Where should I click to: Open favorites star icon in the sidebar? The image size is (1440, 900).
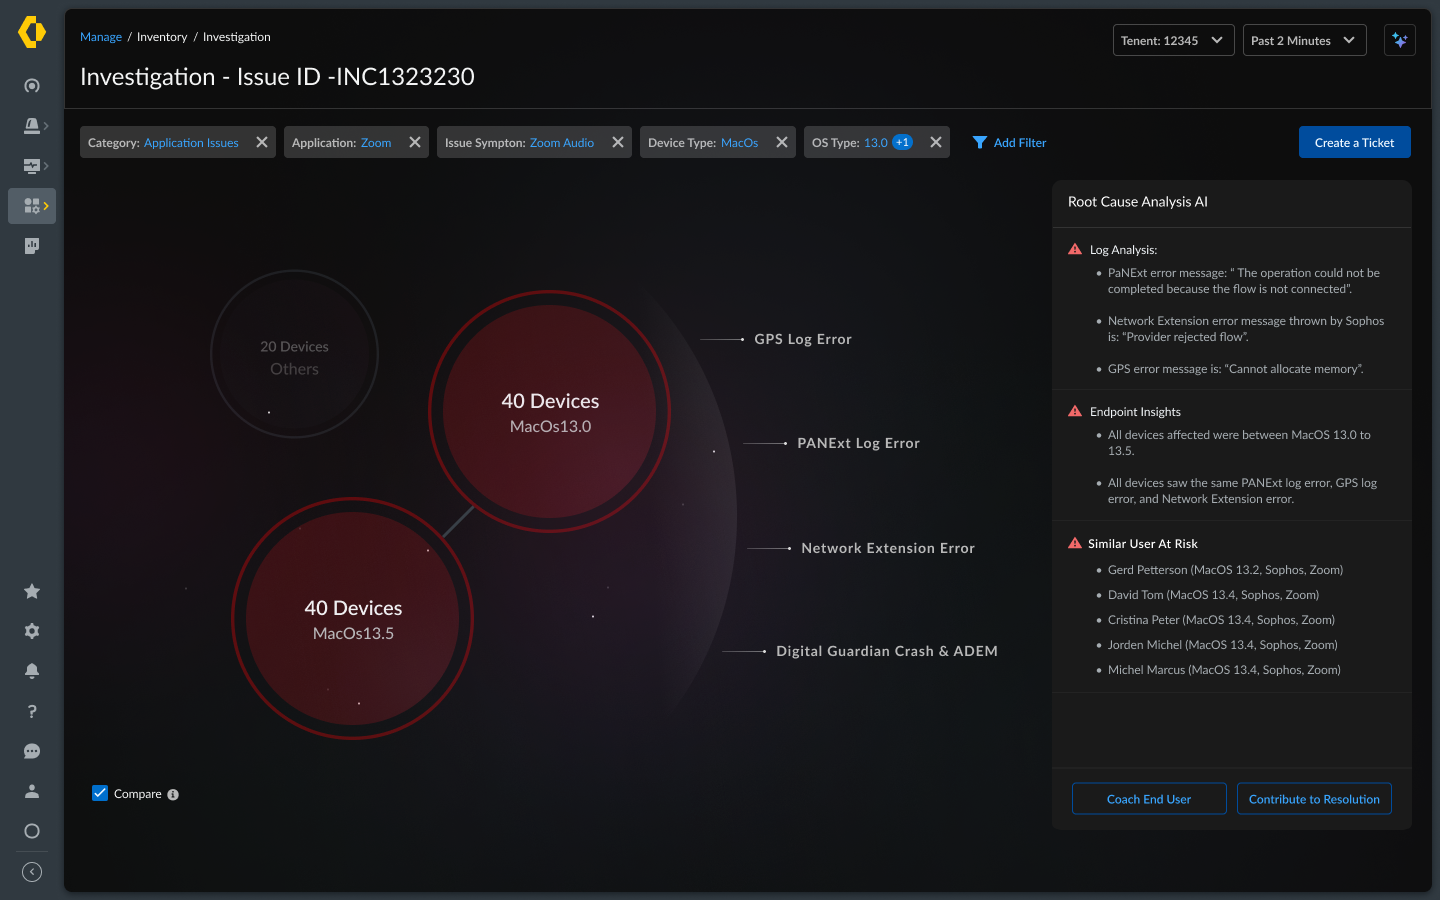pos(32,591)
